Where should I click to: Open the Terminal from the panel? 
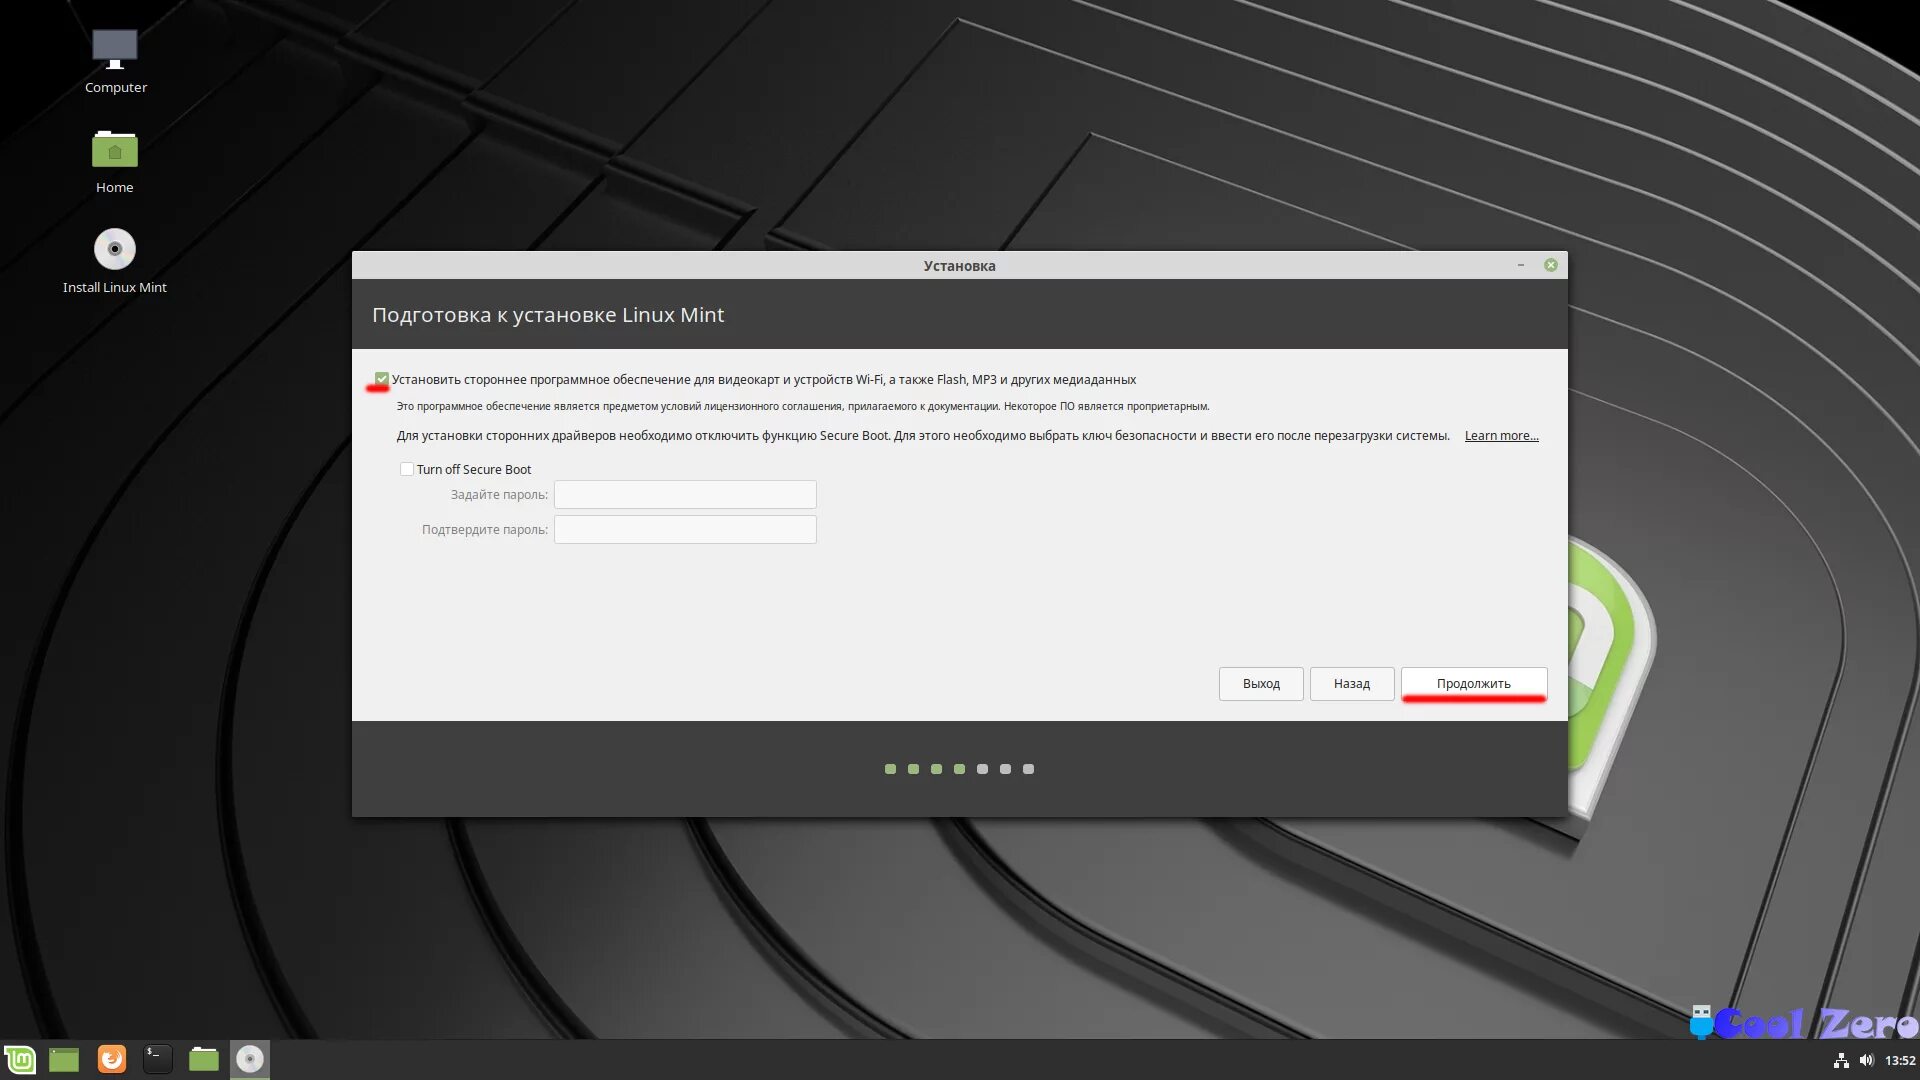click(158, 1059)
